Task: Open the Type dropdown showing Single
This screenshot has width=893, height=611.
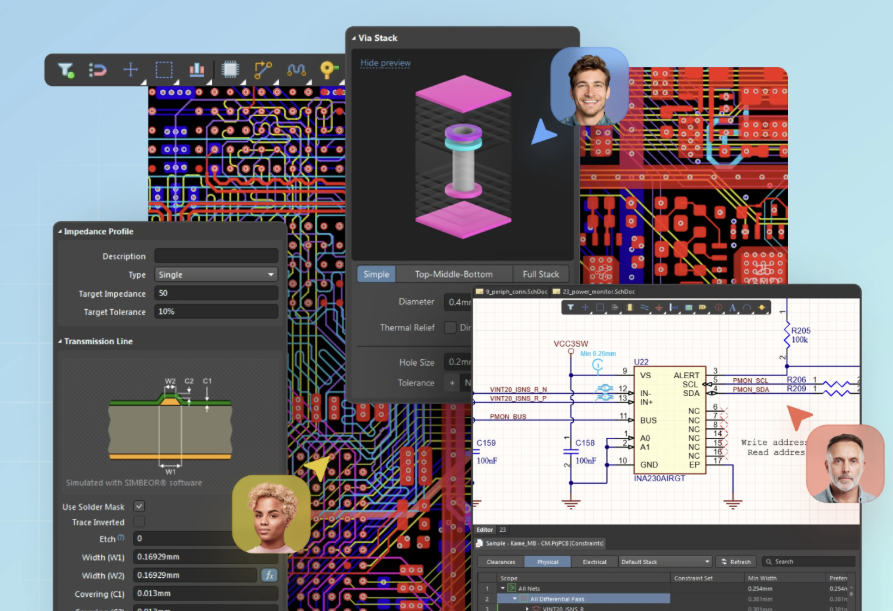Action: click(x=216, y=274)
